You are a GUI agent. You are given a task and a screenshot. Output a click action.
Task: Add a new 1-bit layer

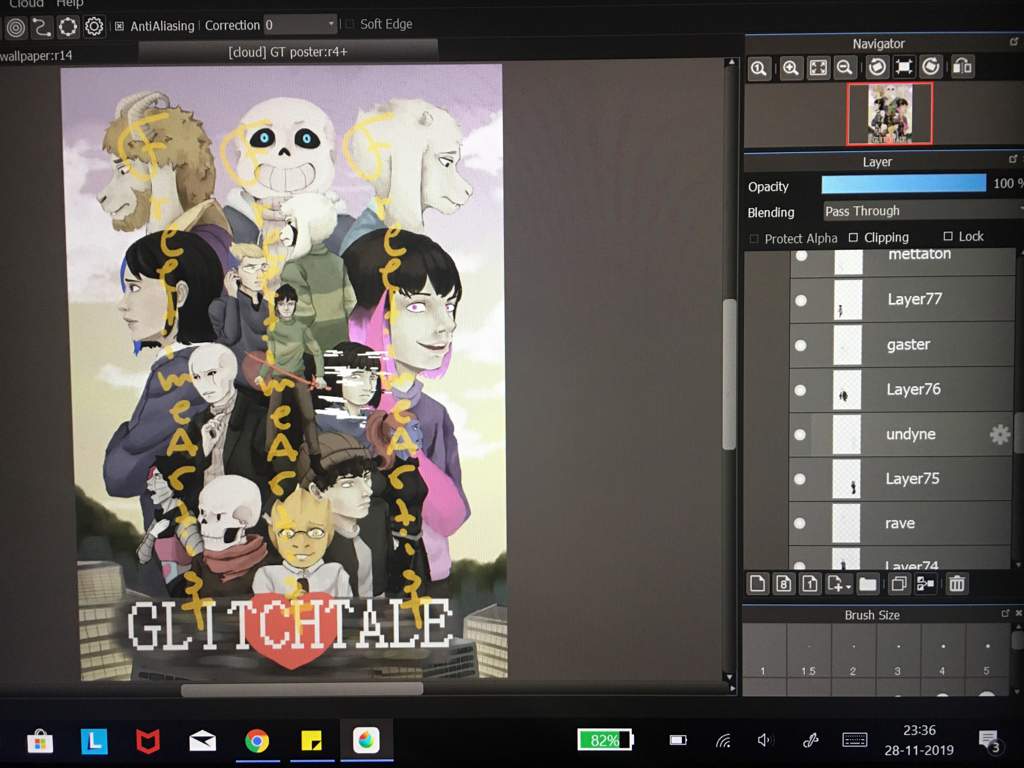coord(810,583)
